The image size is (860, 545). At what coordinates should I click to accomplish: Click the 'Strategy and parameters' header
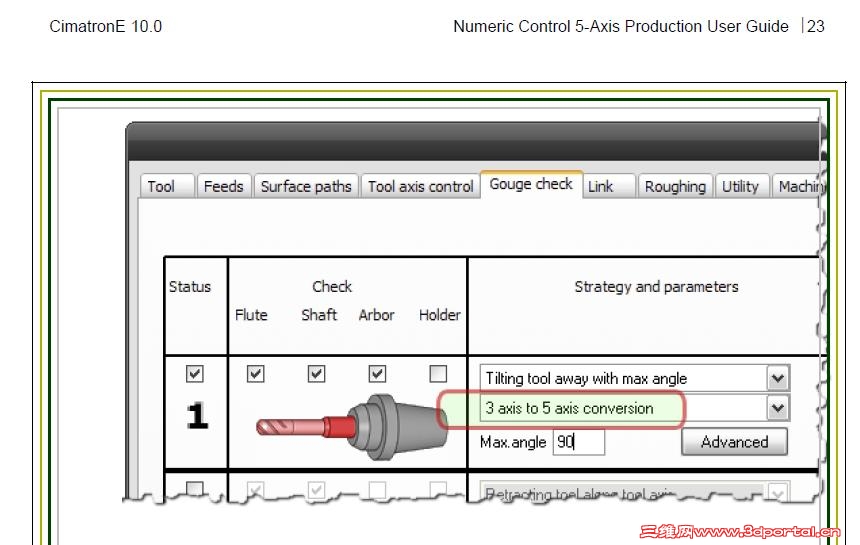(656, 287)
